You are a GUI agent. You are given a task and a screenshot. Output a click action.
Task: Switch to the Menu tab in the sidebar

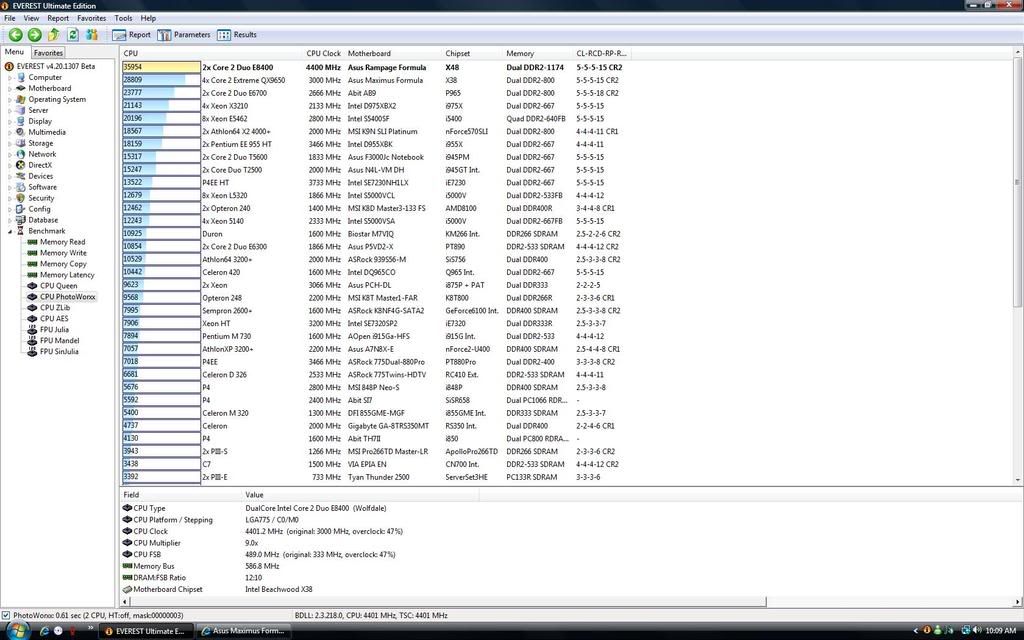[14, 52]
